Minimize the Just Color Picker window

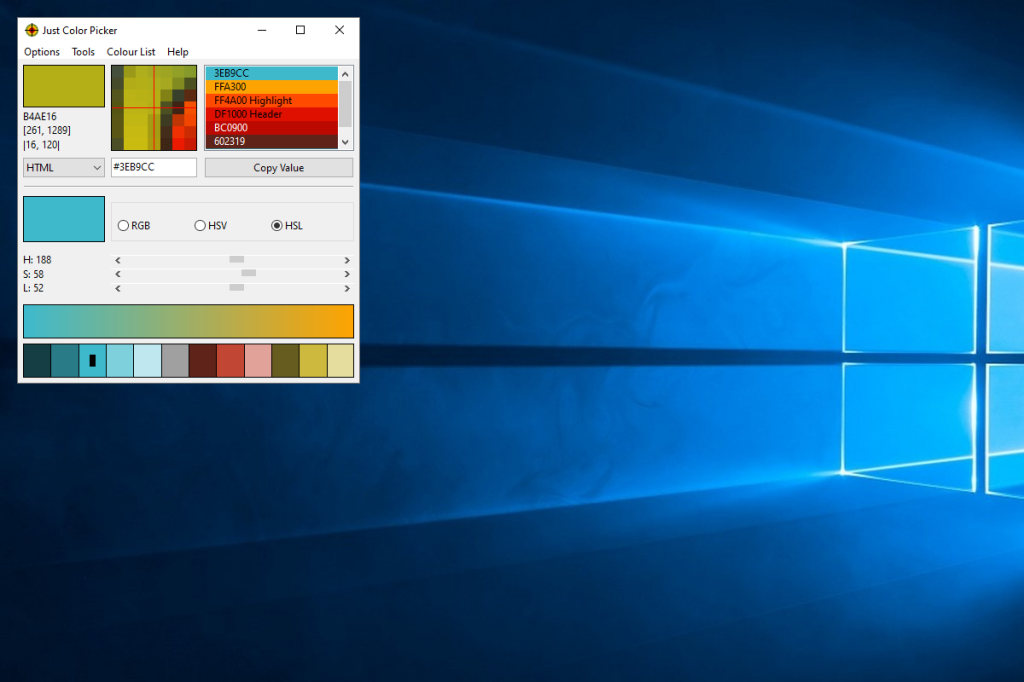[262, 30]
